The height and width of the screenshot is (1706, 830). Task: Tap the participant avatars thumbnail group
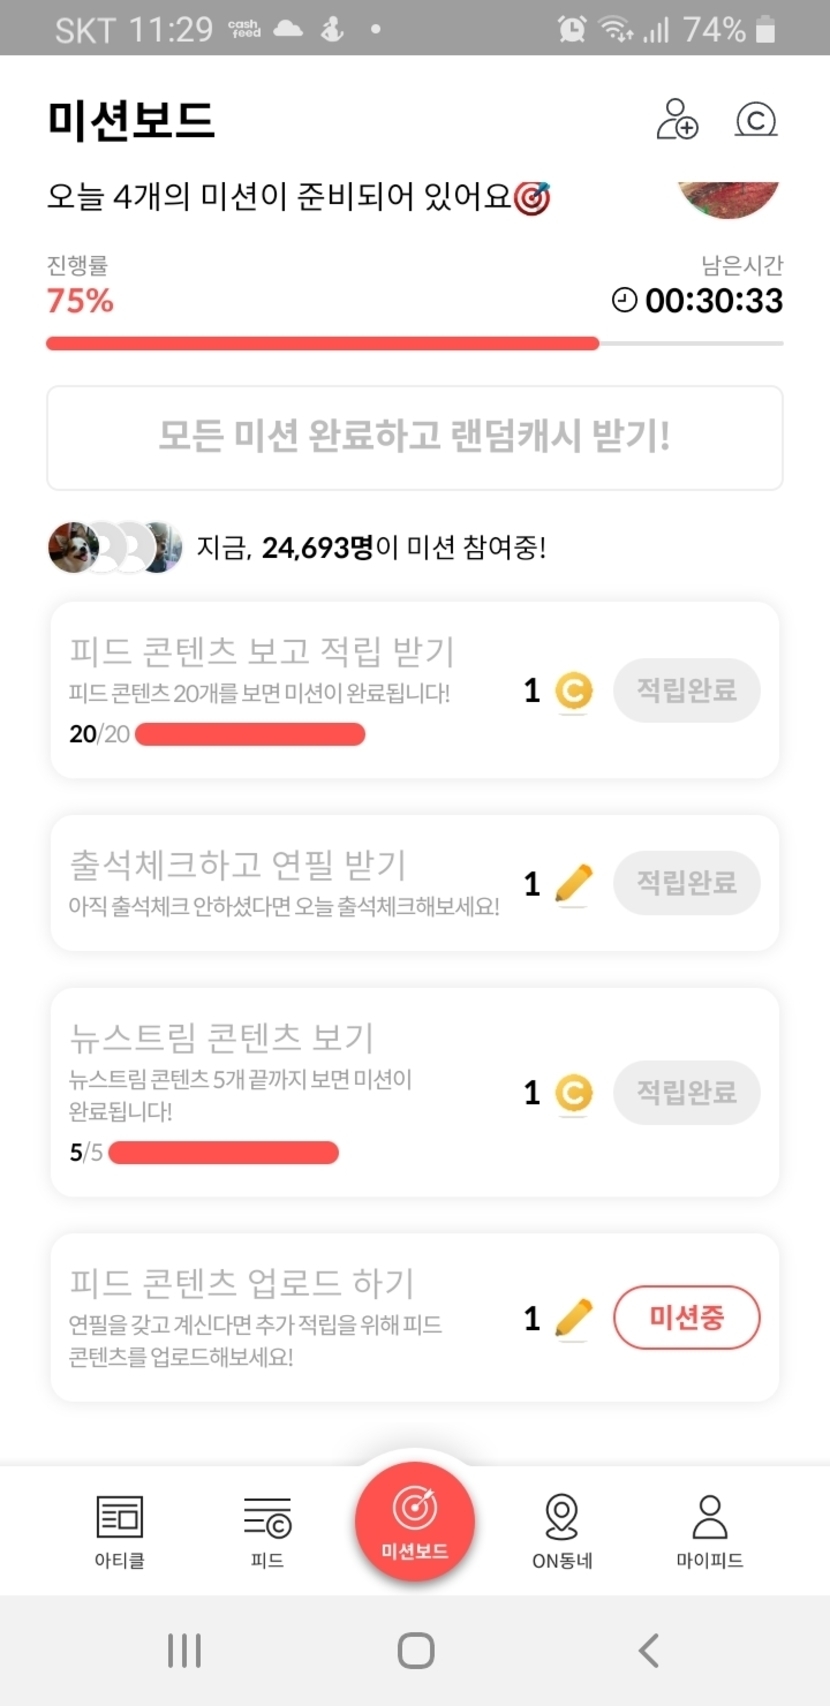click(x=115, y=547)
